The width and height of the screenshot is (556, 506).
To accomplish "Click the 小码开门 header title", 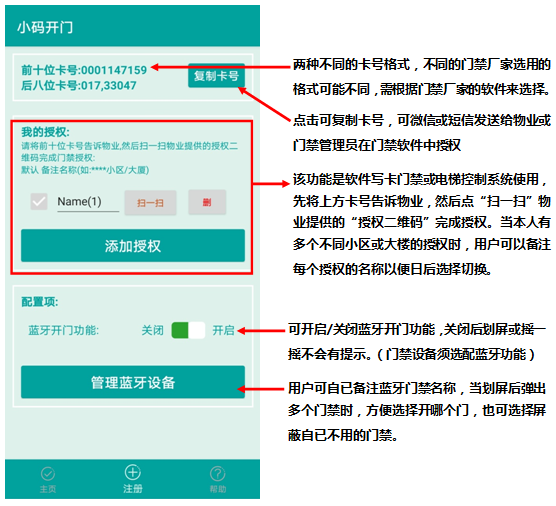I will (45, 27).
